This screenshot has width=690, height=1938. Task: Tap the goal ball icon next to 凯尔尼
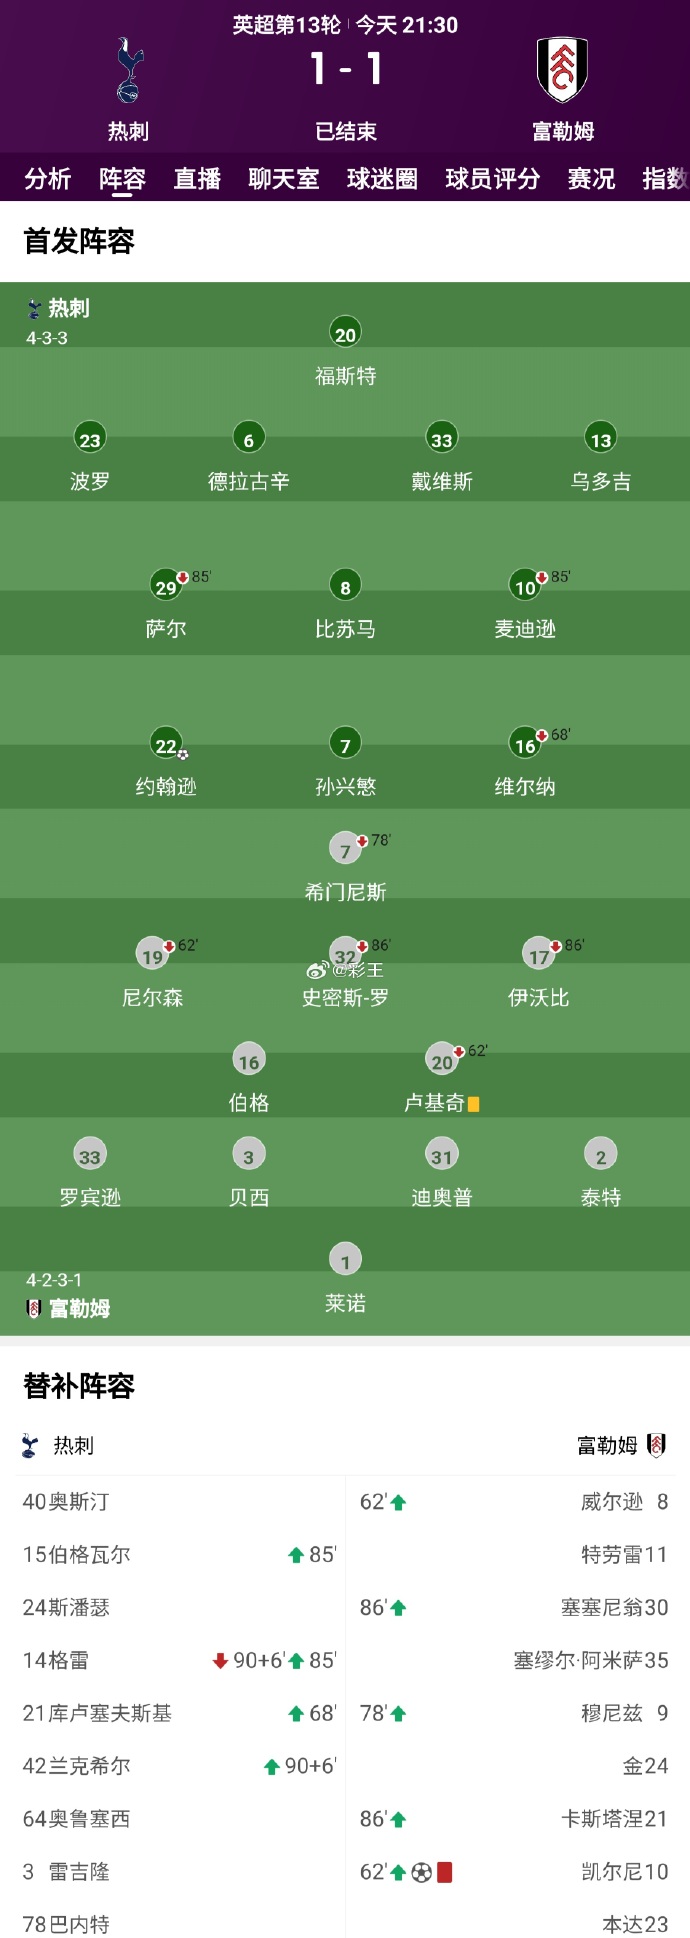tap(422, 1871)
